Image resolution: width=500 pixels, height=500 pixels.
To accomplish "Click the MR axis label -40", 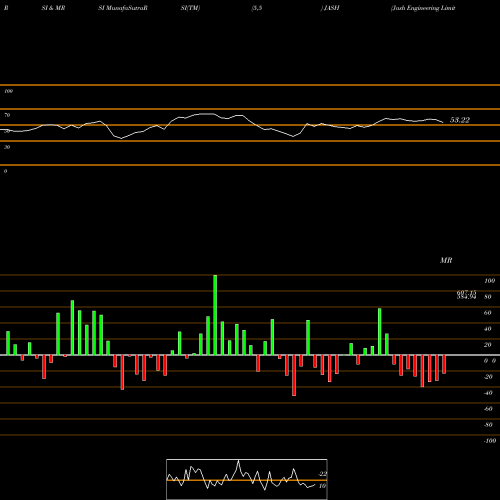I will (x=488, y=393).
